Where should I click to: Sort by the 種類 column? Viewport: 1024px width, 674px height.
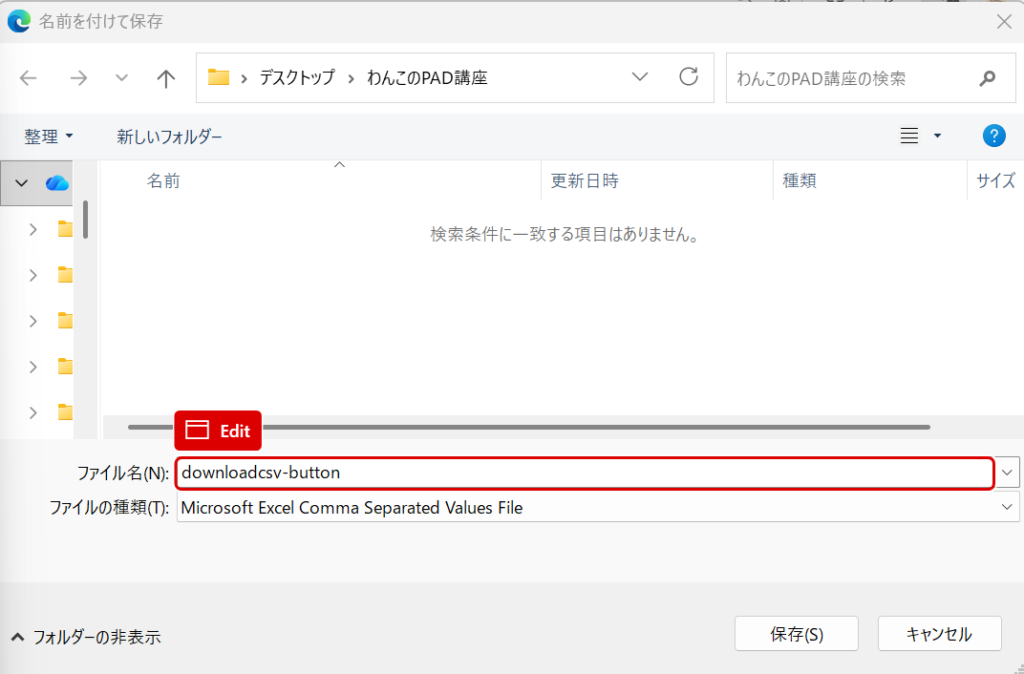(799, 181)
